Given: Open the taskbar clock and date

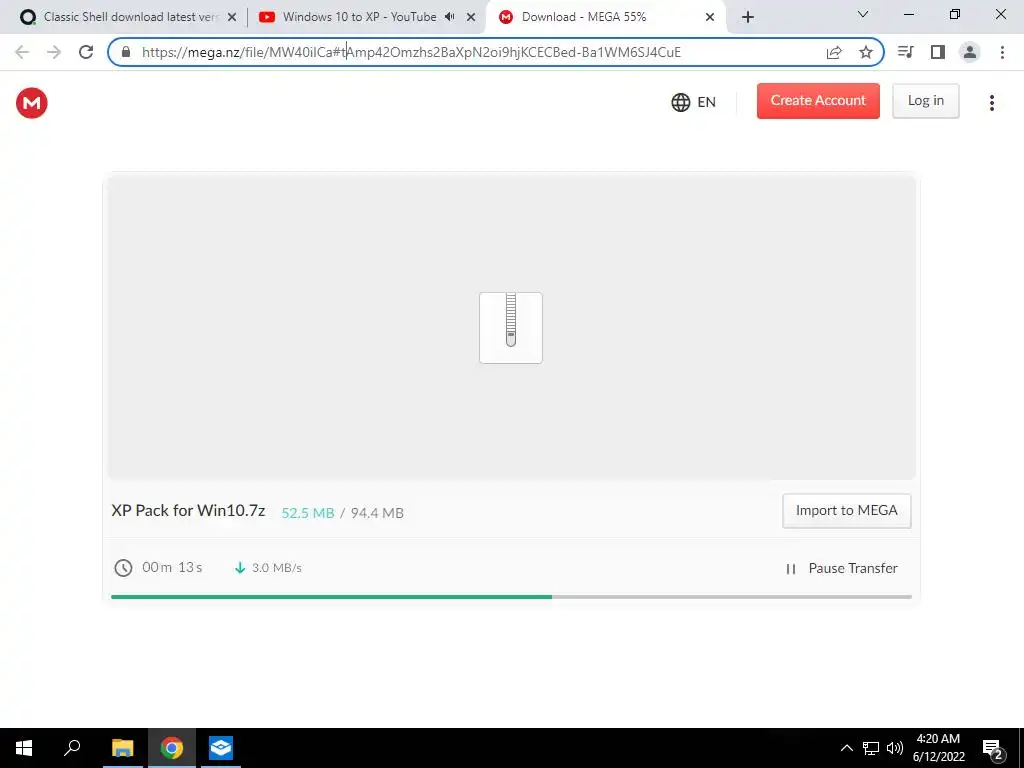Looking at the screenshot, I should pyautogui.click(x=938, y=748).
